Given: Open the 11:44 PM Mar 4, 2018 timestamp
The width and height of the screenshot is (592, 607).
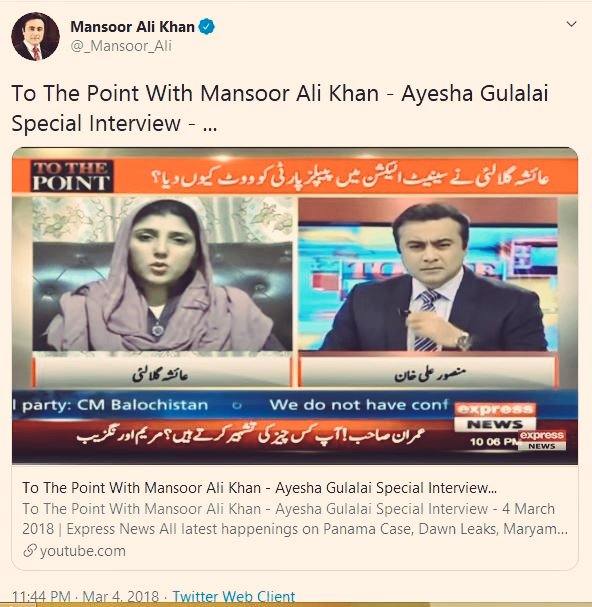Looking at the screenshot, I should [x=86, y=597].
